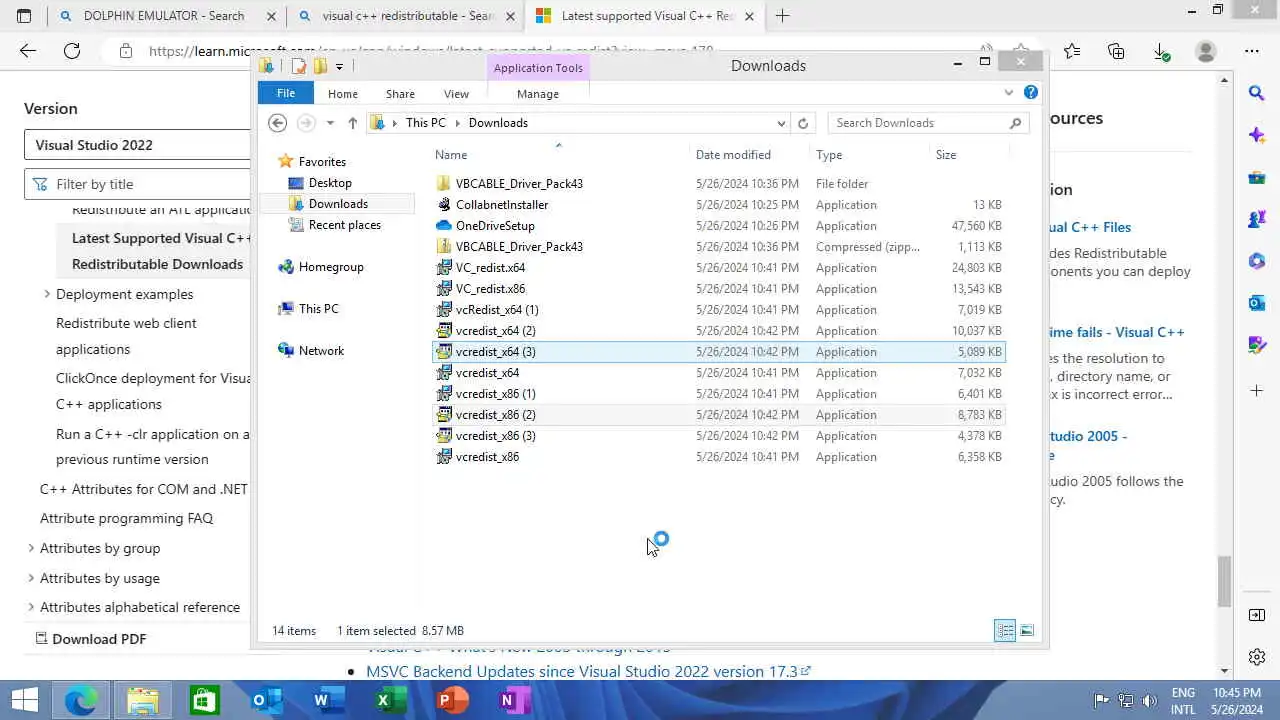Sort files by Size column header
The image size is (1280, 720).
coord(946,155)
